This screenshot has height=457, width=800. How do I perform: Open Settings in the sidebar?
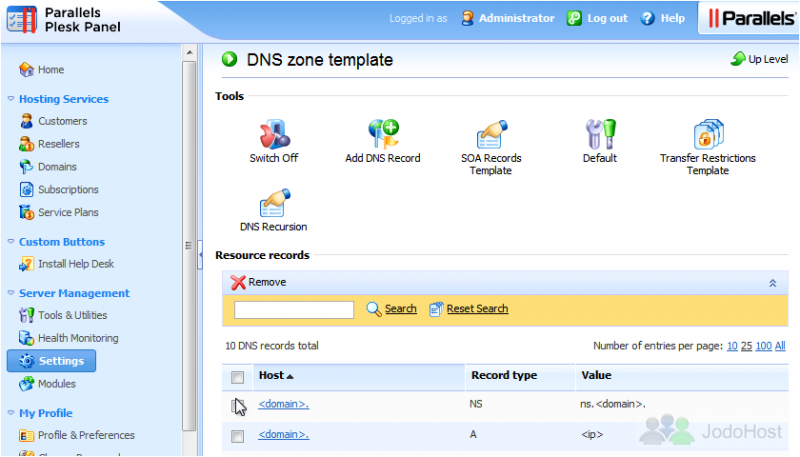click(51, 361)
